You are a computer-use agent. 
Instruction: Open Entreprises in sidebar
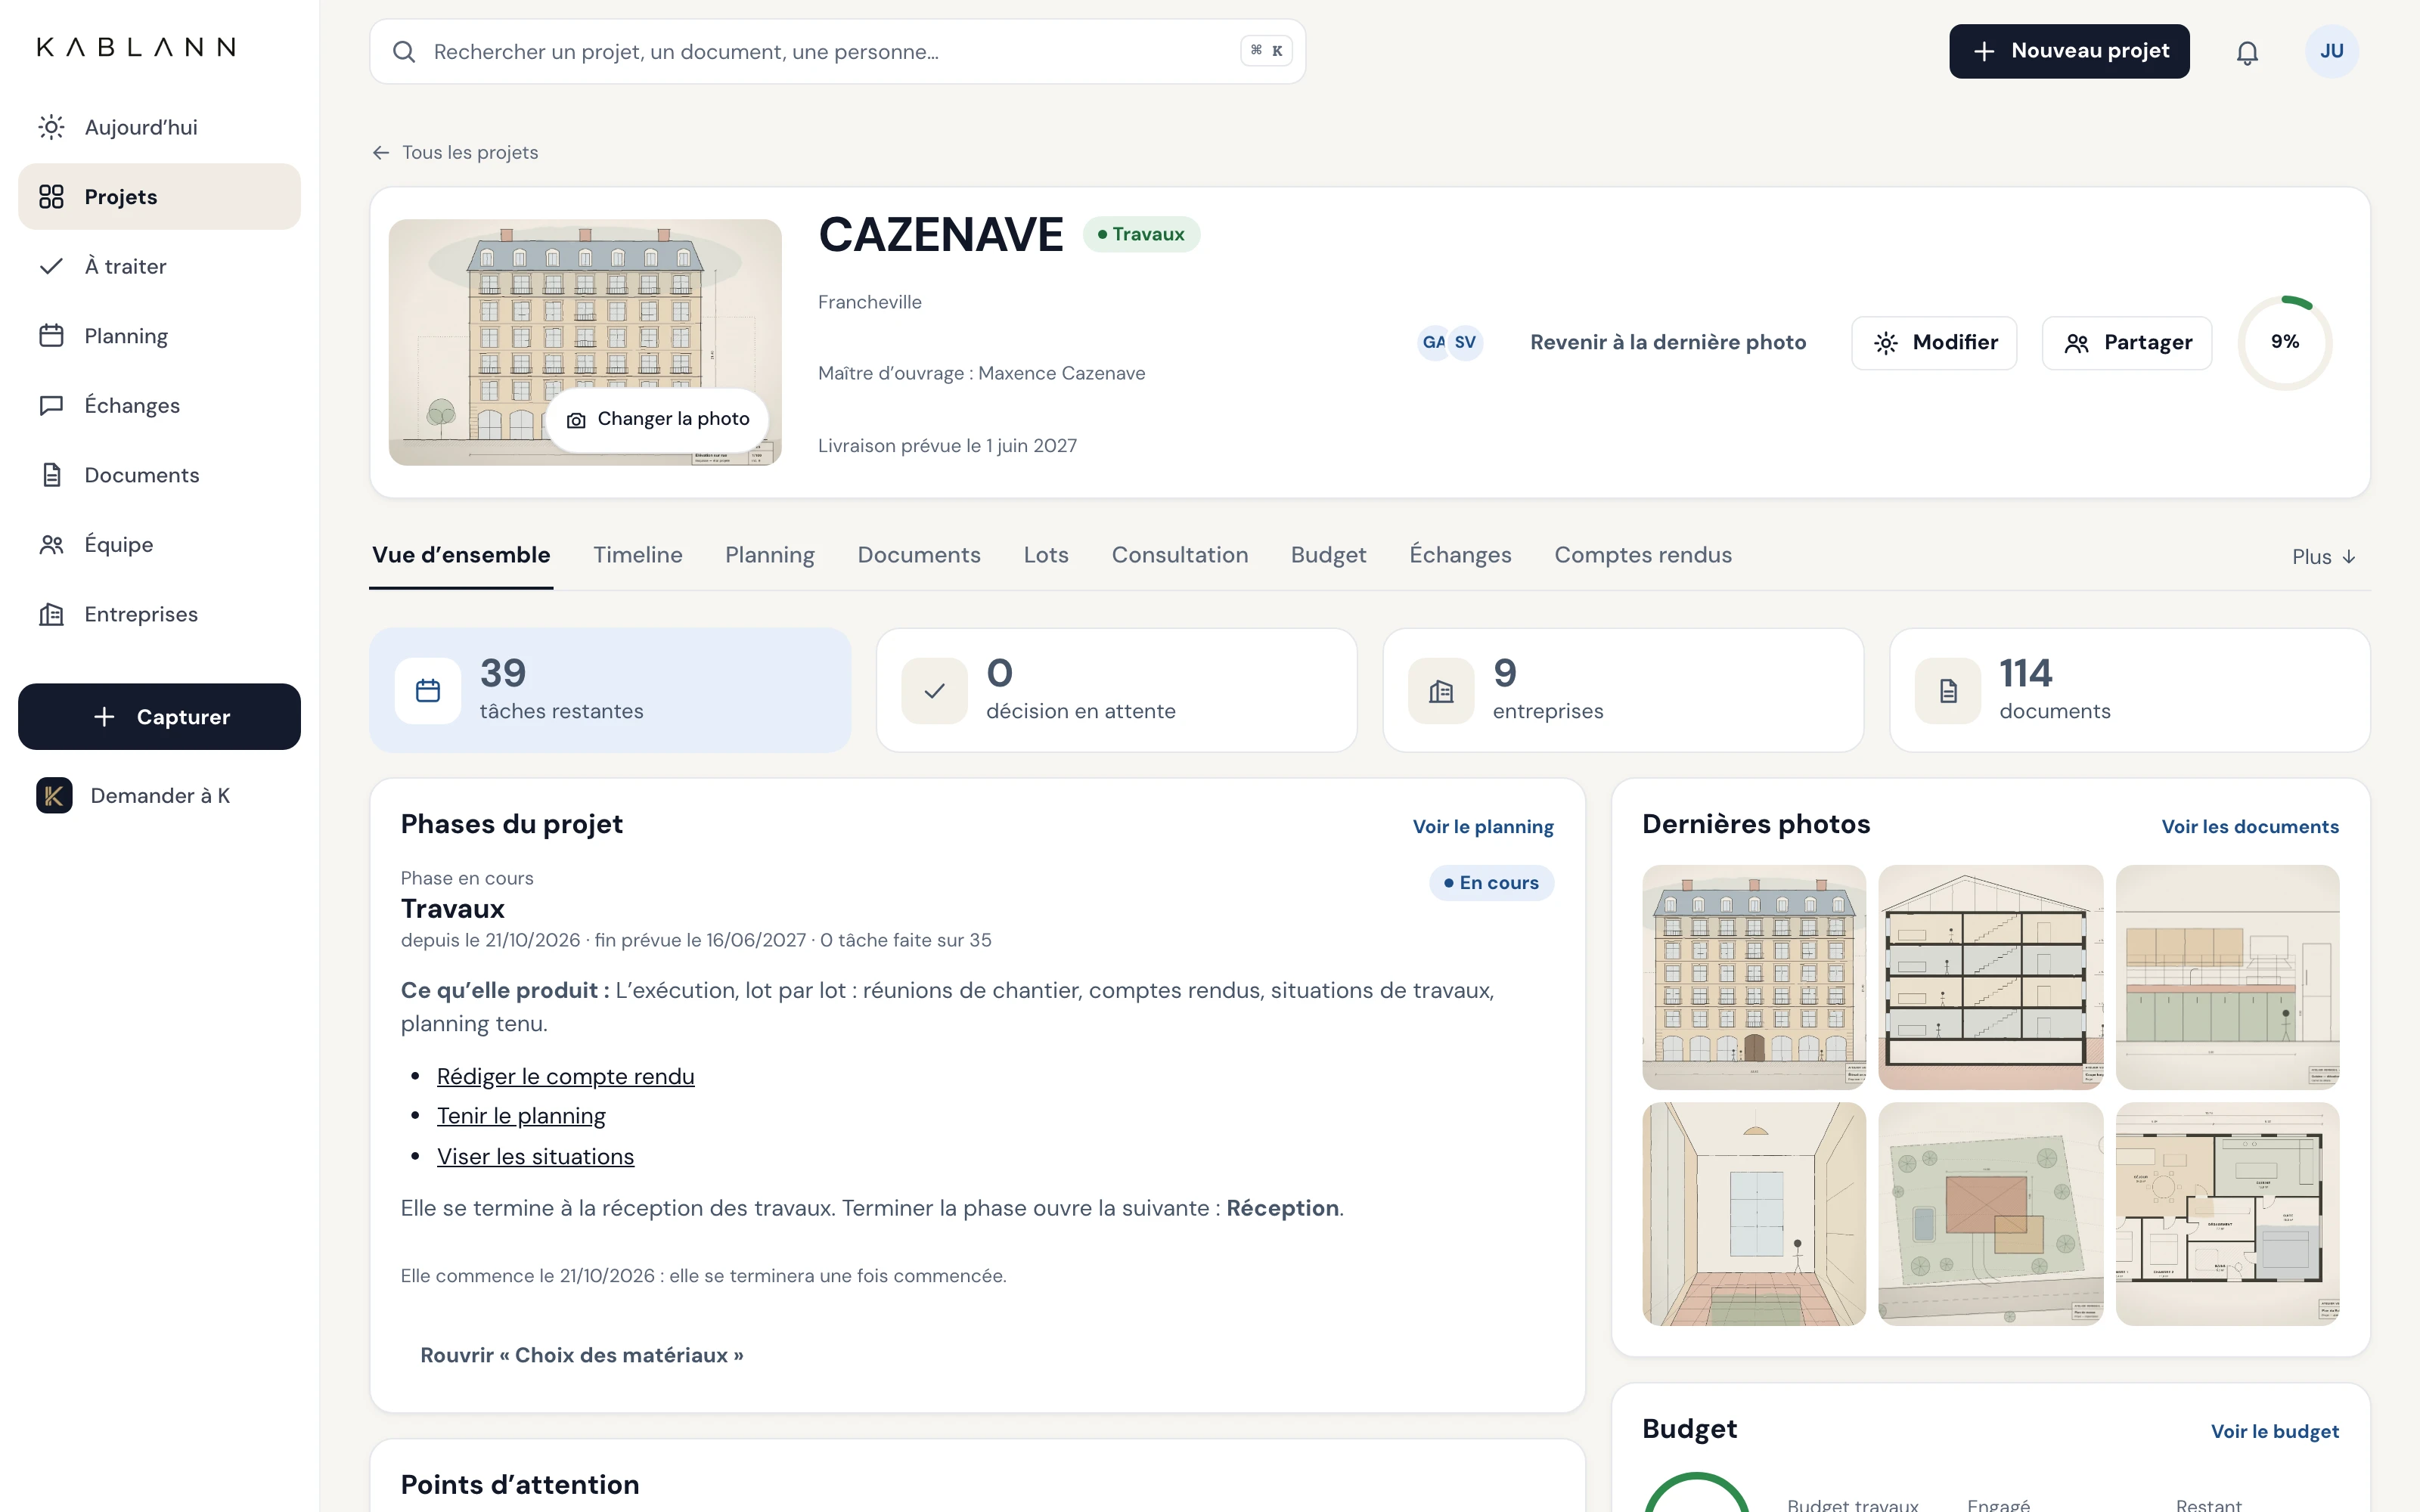click(159, 614)
